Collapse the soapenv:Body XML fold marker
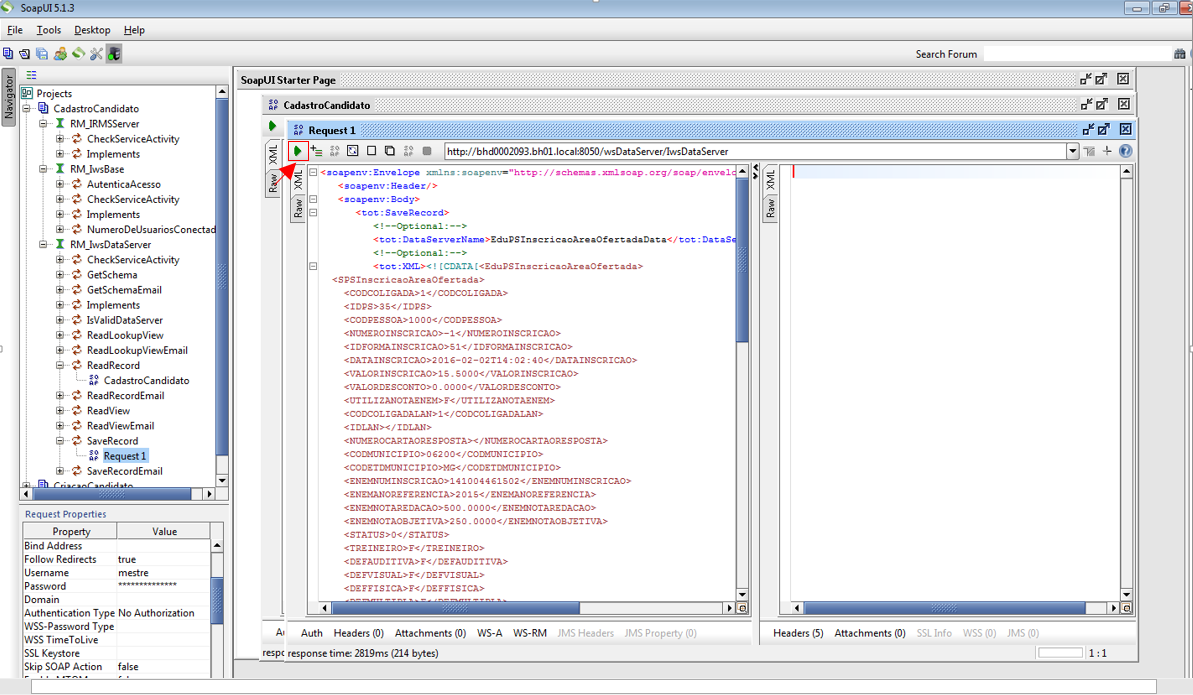1193x695 pixels. pos(313,199)
